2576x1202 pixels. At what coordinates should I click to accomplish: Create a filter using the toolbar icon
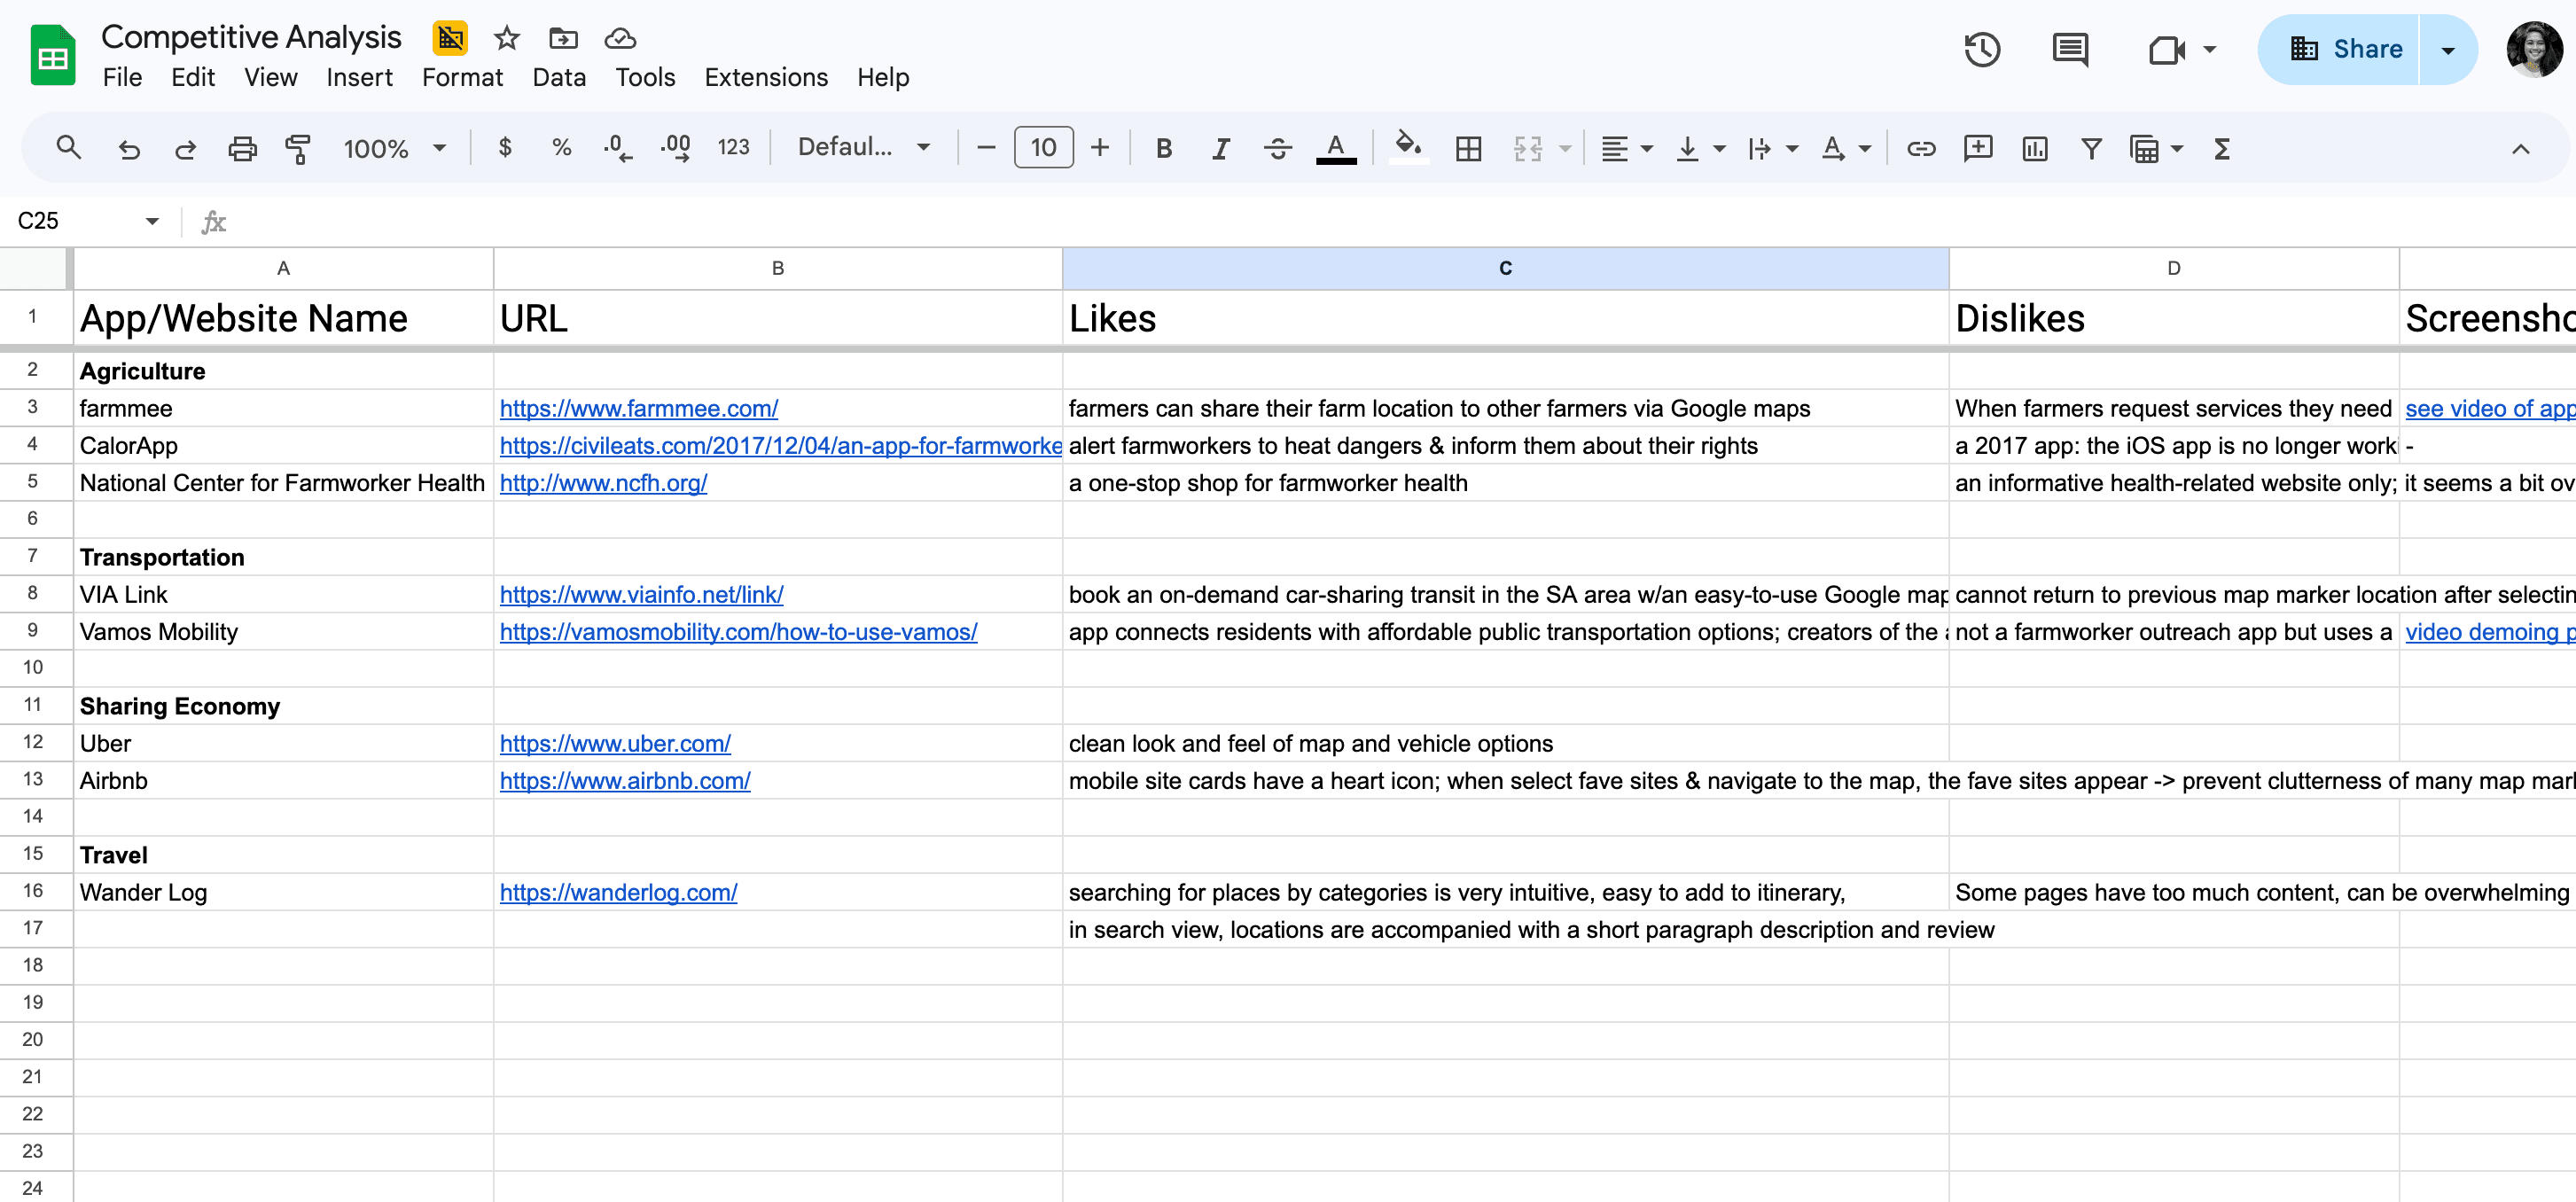pyautogui.click(x=2091, y=148)
